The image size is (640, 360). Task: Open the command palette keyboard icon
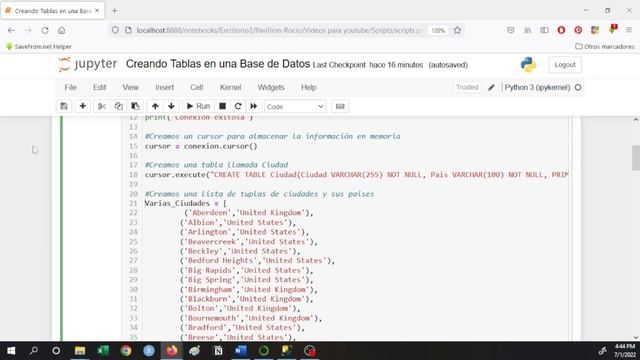(x=340, y=106)
